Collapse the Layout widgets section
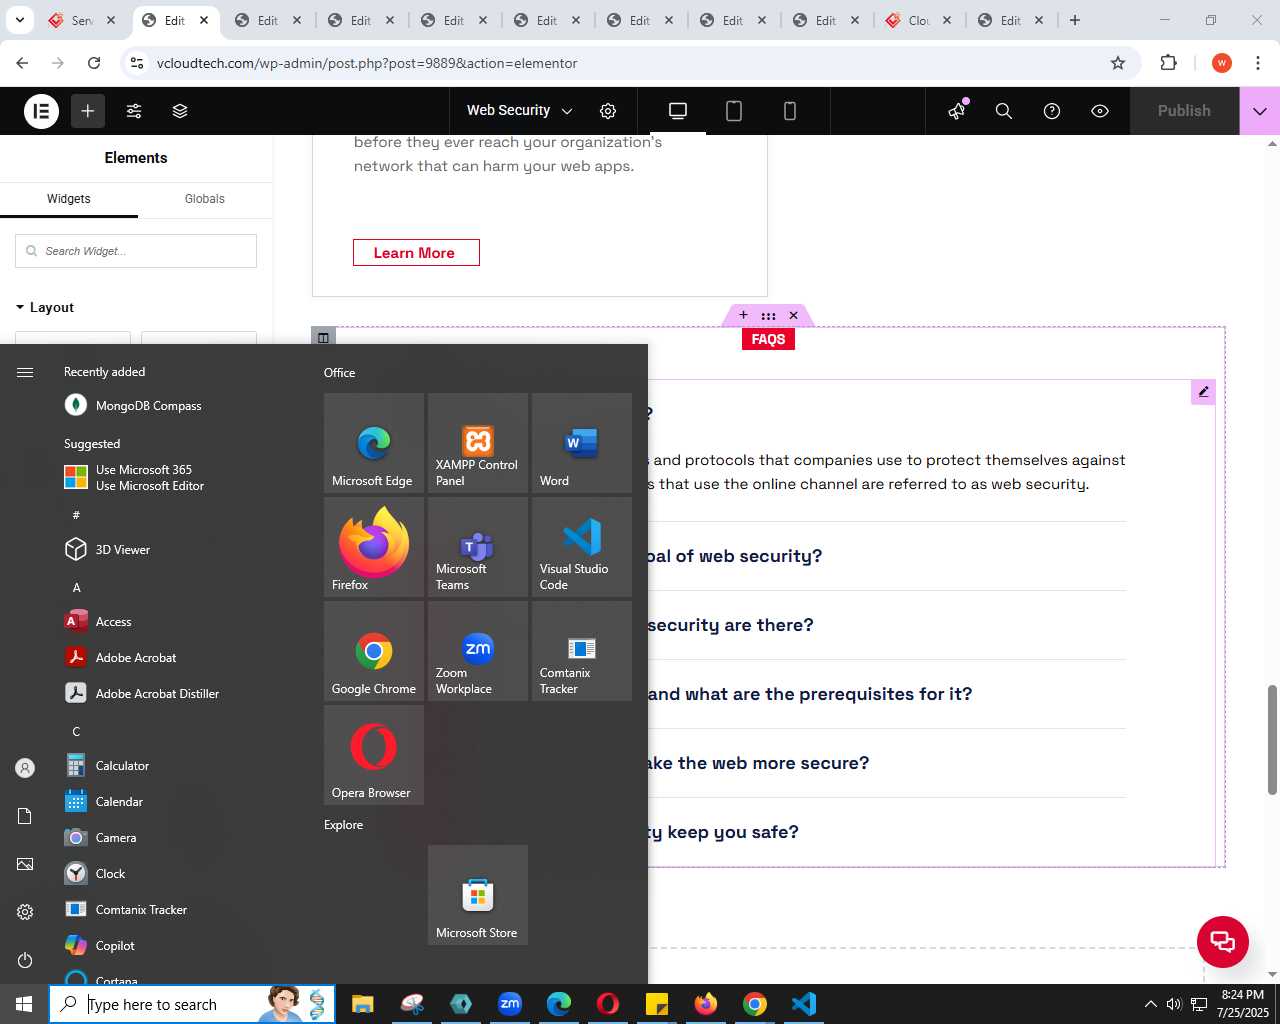This screenshot has width=1280, height=1024. tap(46, 307)
